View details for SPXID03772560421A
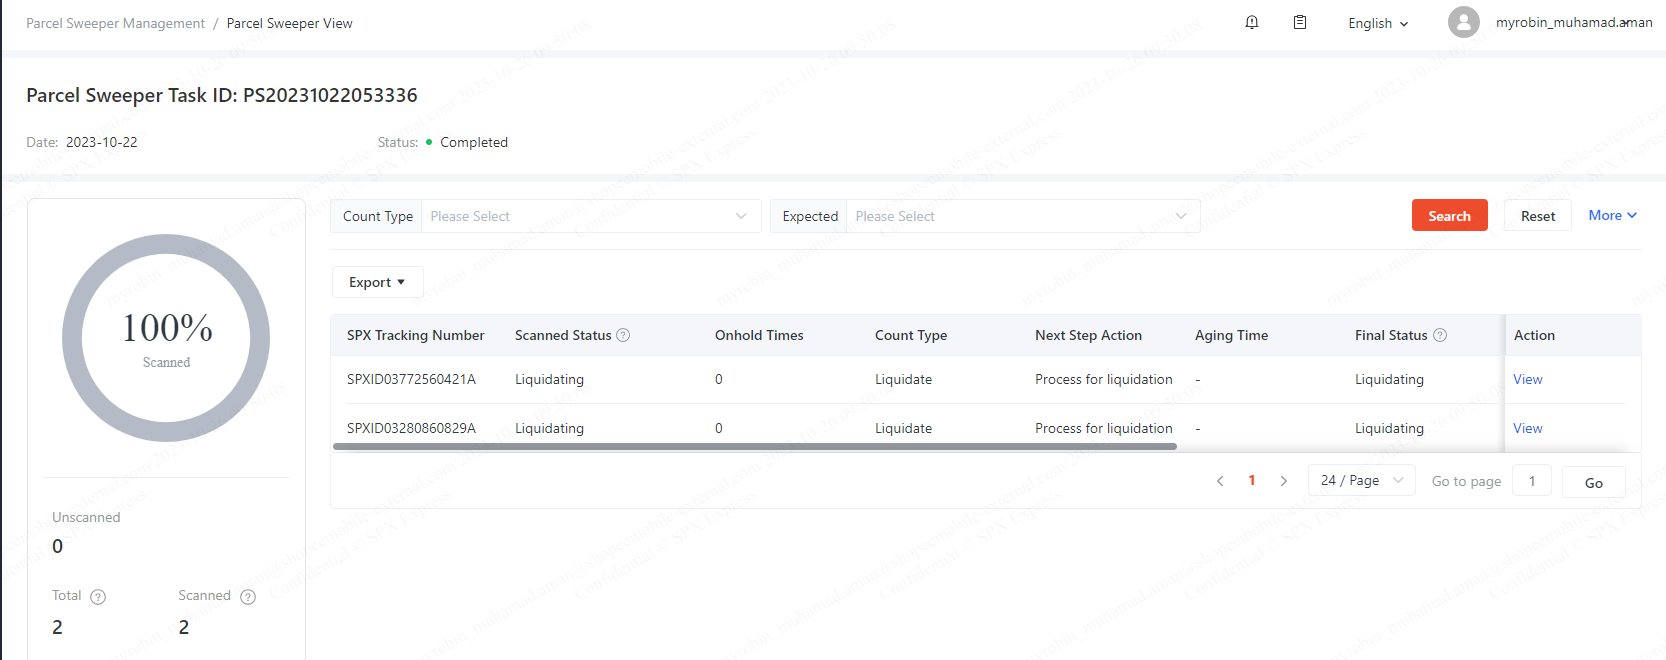The height and width of the screenshot is (660, 1666). click(x=1527, y=379)
